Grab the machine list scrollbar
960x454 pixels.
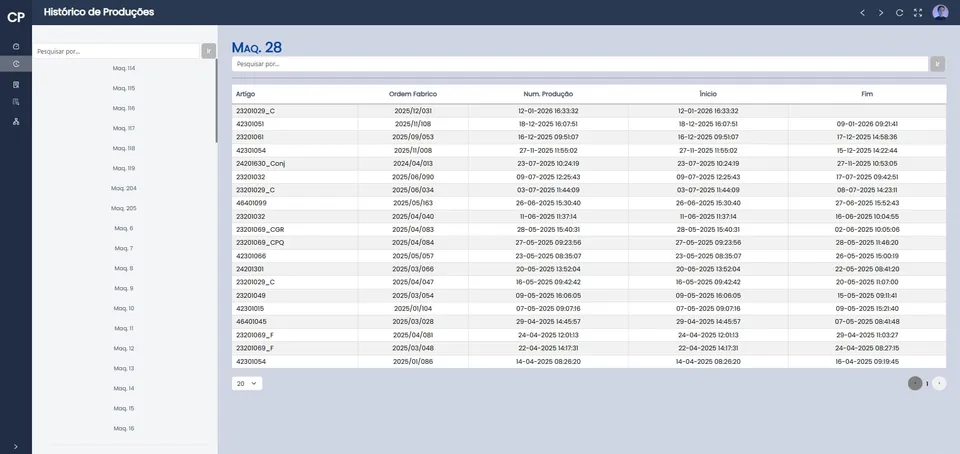point(216,101)
